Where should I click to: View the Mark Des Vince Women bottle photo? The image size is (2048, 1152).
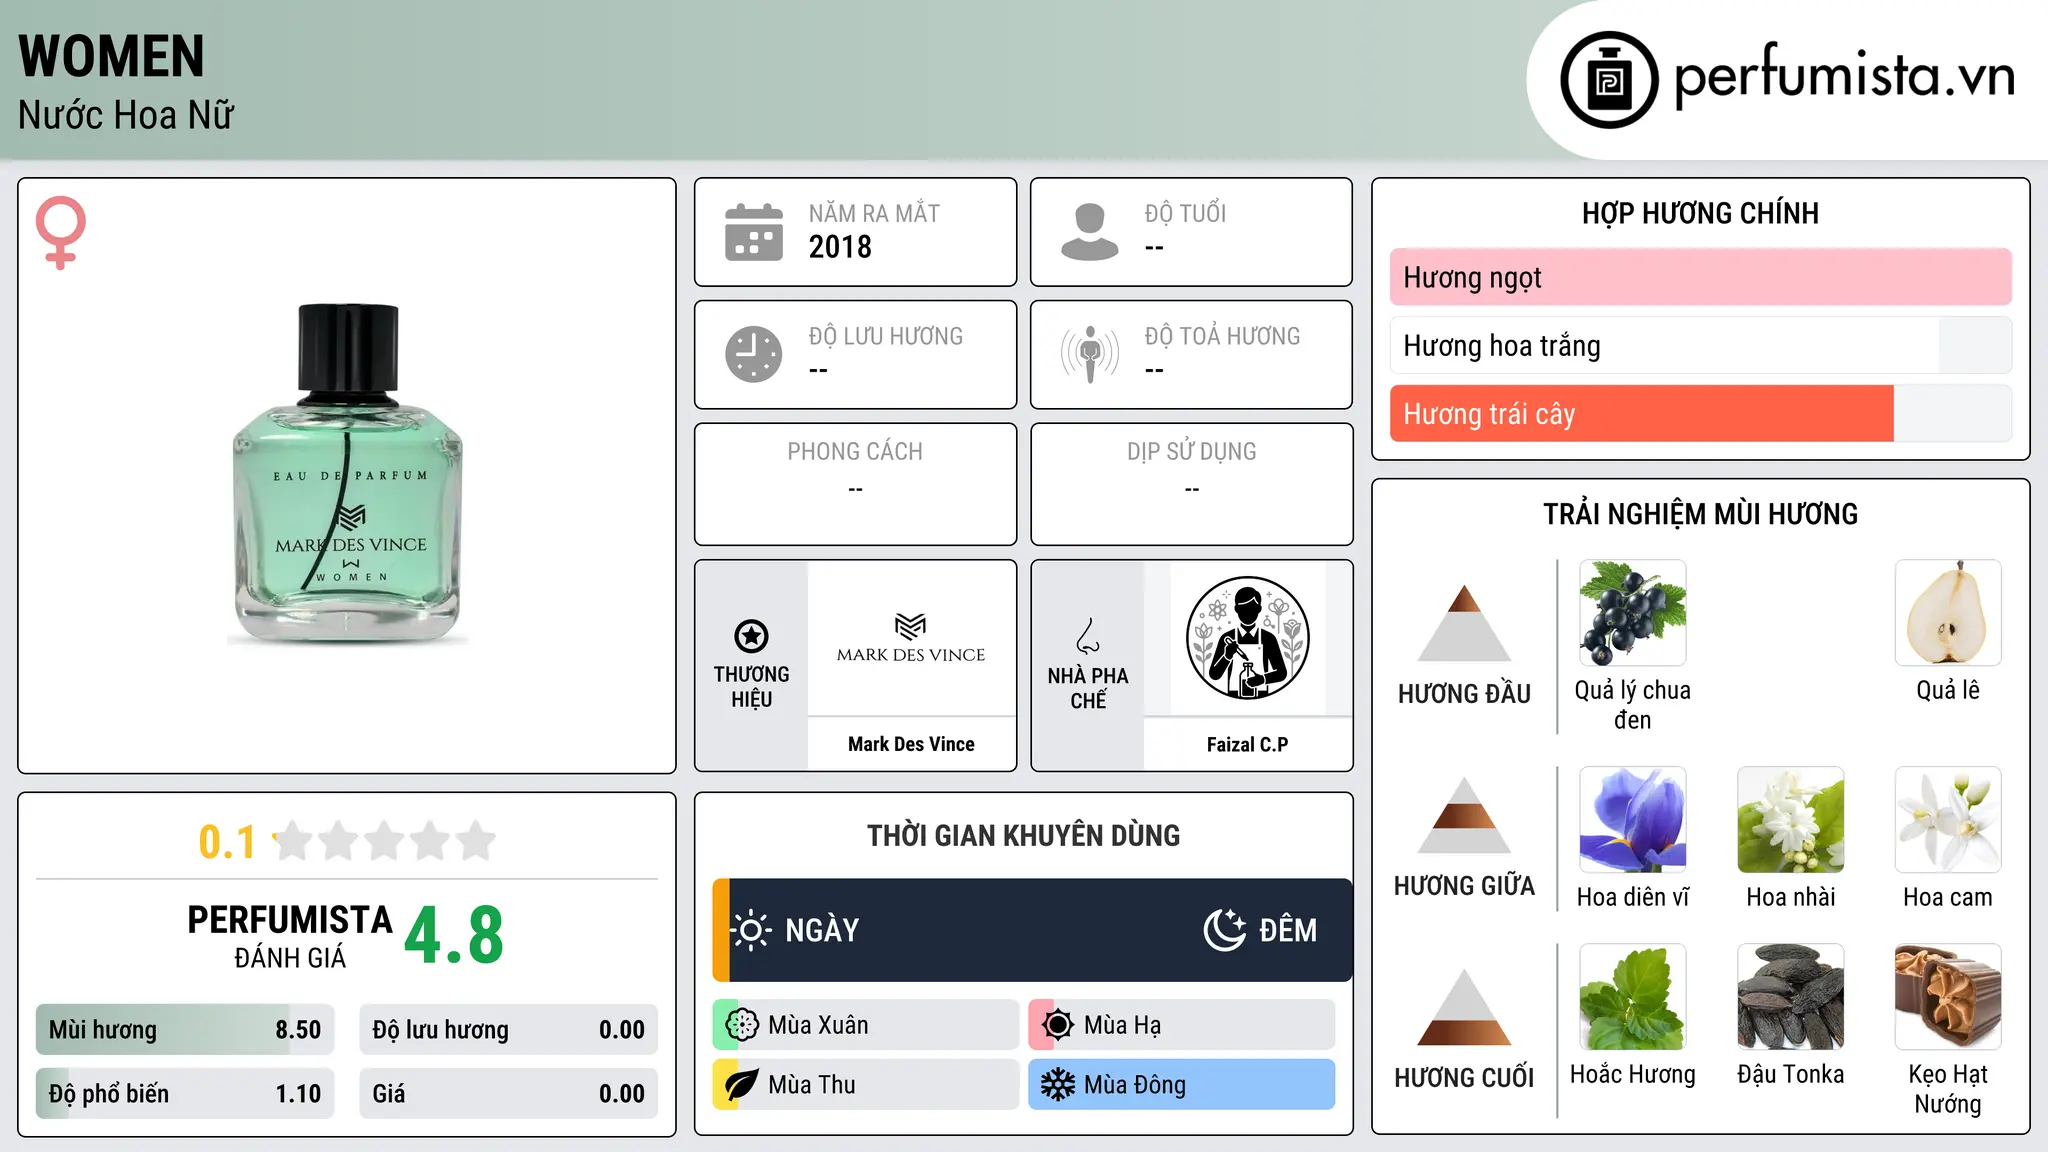coord(347,475)
